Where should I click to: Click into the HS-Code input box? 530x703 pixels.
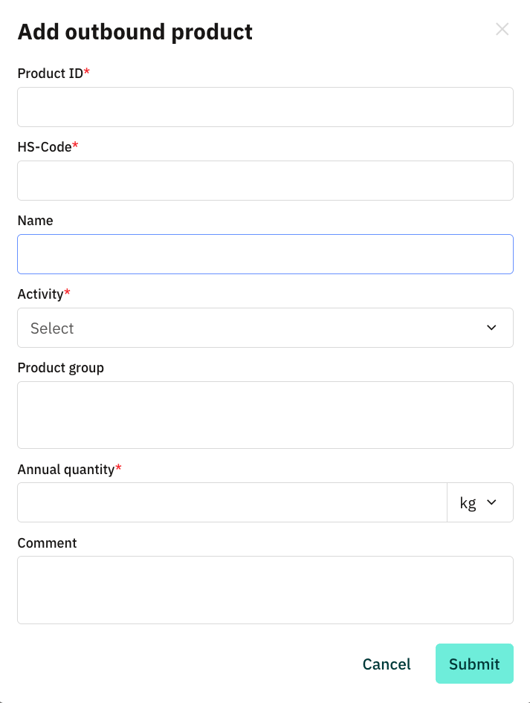[x=265, y=181]
